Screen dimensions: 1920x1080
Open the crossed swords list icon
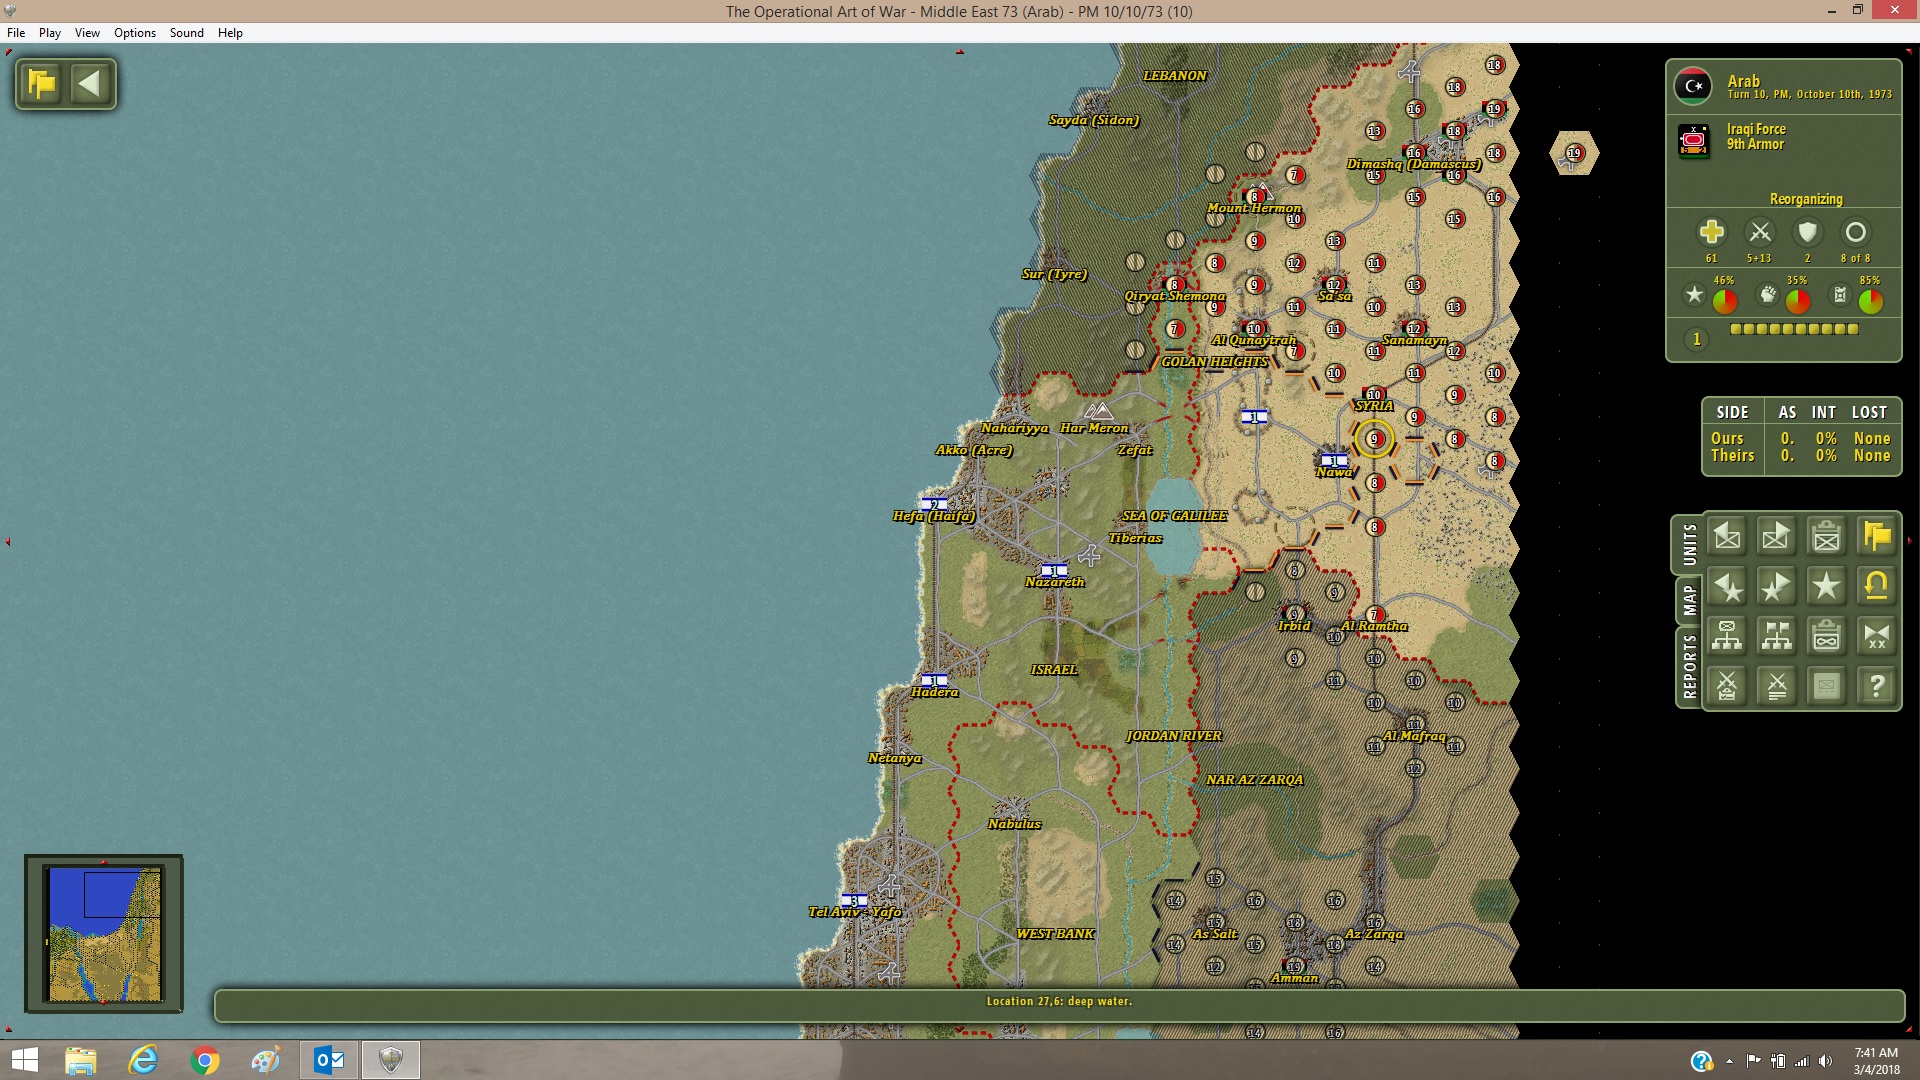(x=1776, y=686)
